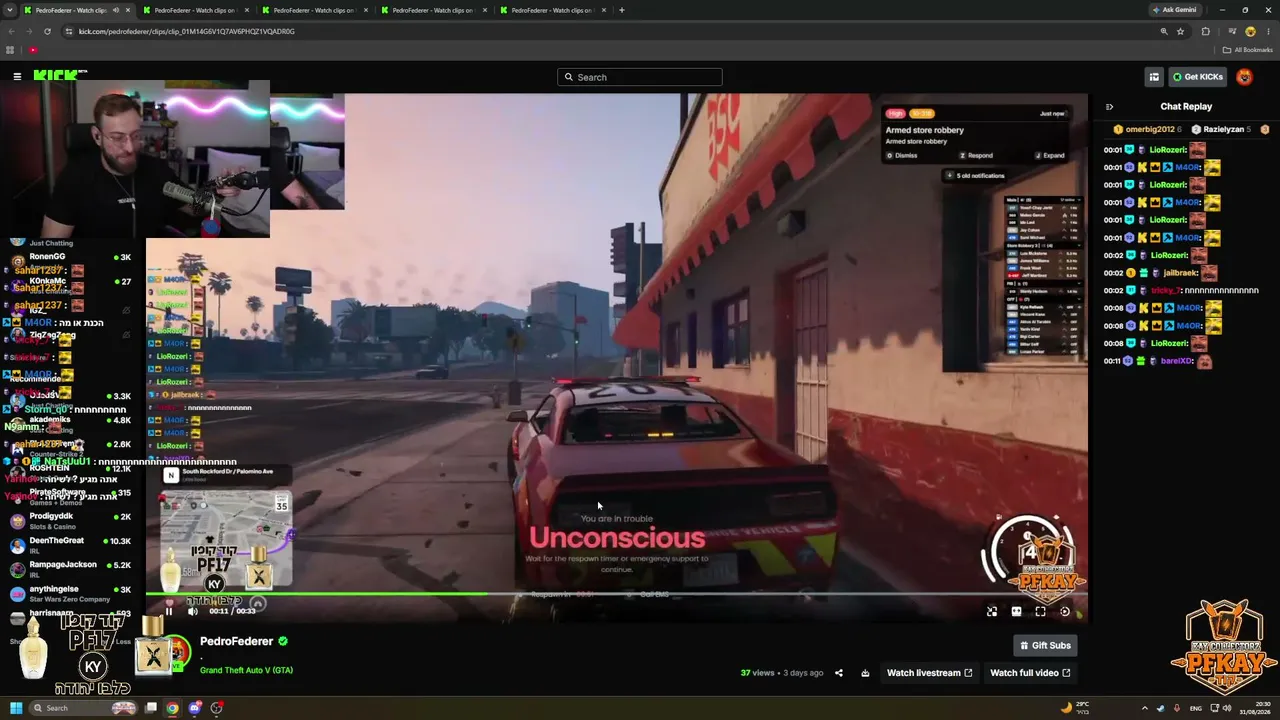1280x720 pixels.
Task: Open the player settings icon
Action: tap(1065, 611)
